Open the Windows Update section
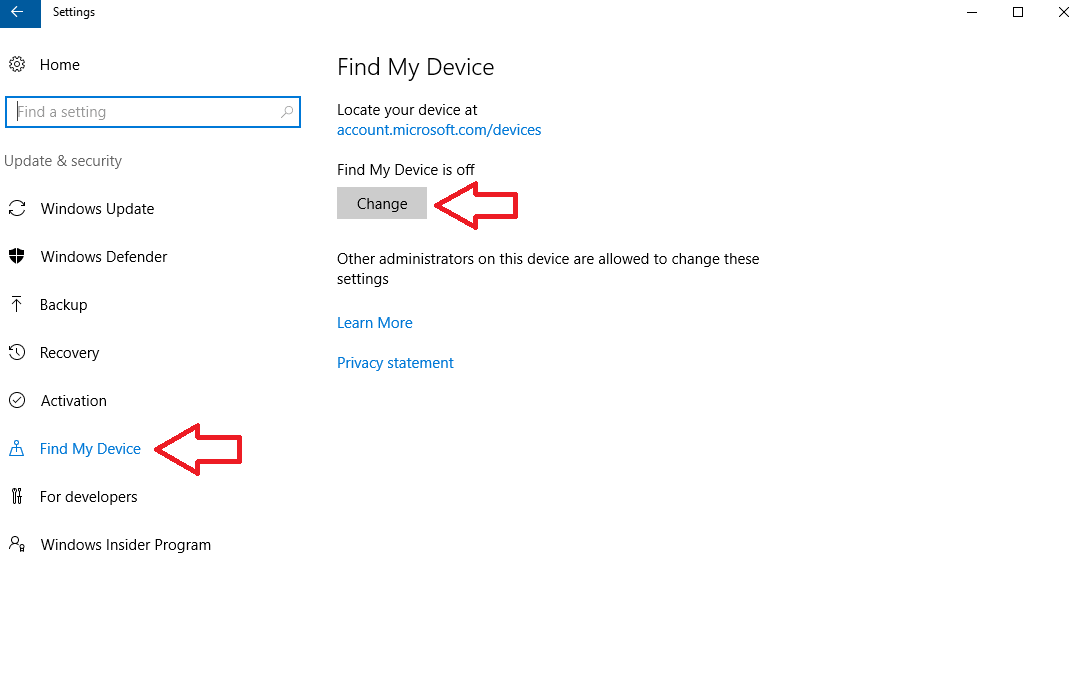Viewport: 1079px width, 700px height. click(x=97, y=209)
